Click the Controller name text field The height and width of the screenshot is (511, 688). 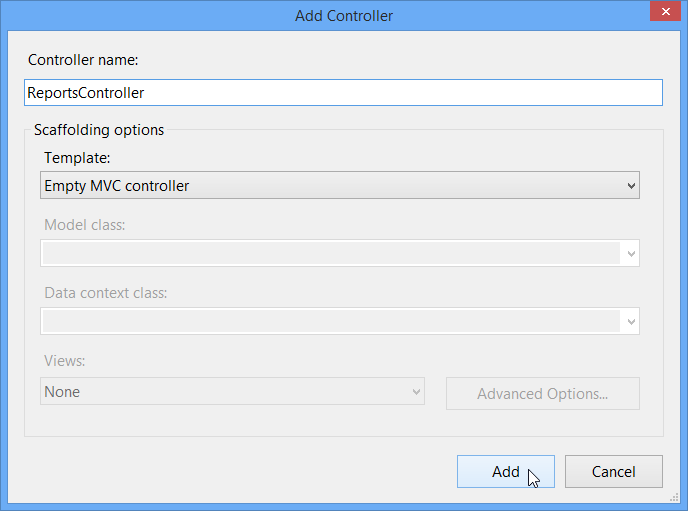[343, 92]
